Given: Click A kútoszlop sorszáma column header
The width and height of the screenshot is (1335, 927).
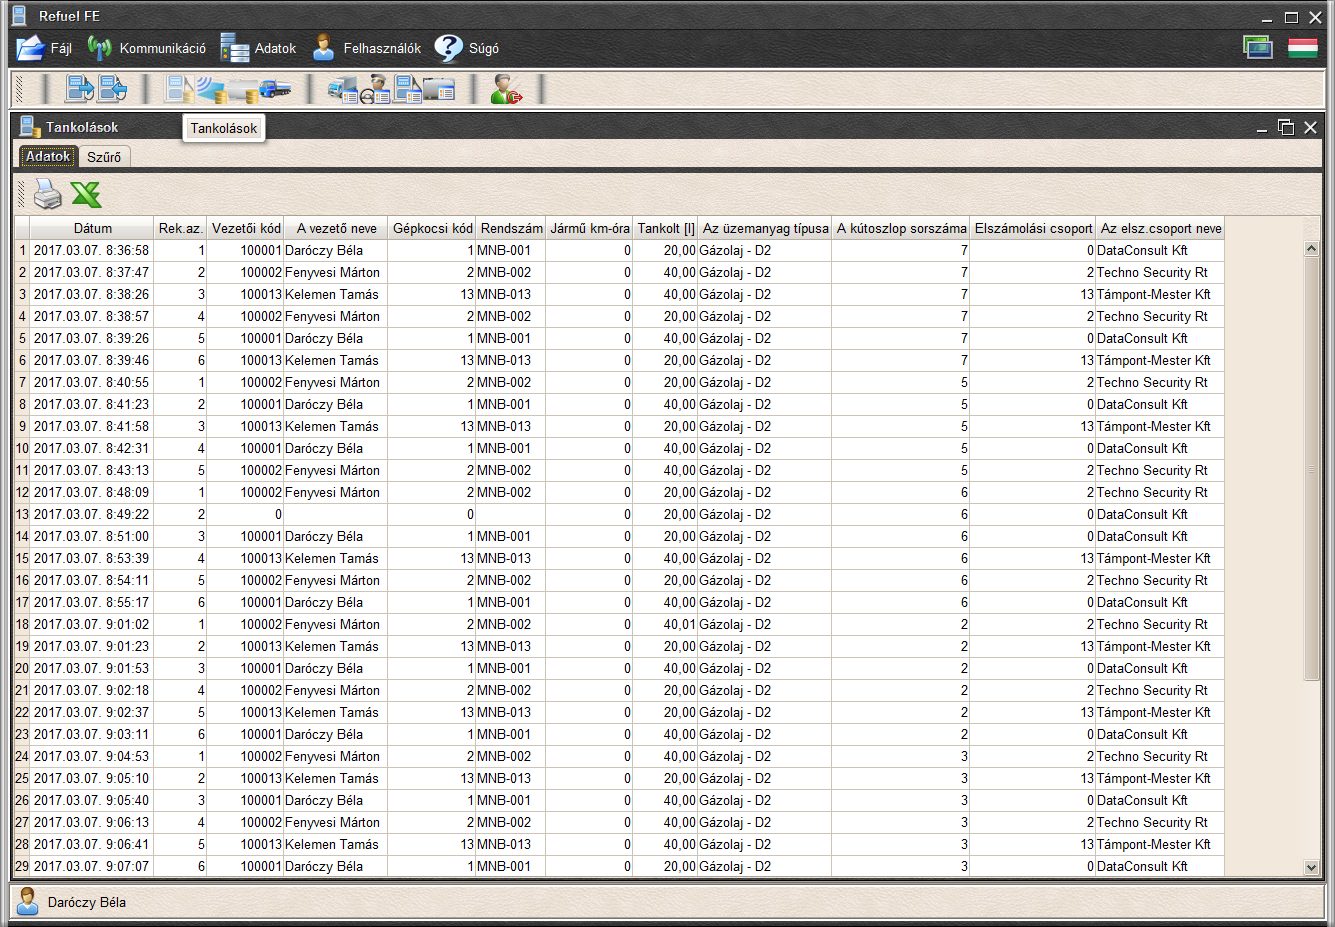Looking at the screenshot, I should pyautogui.click(x=901, y=228).
